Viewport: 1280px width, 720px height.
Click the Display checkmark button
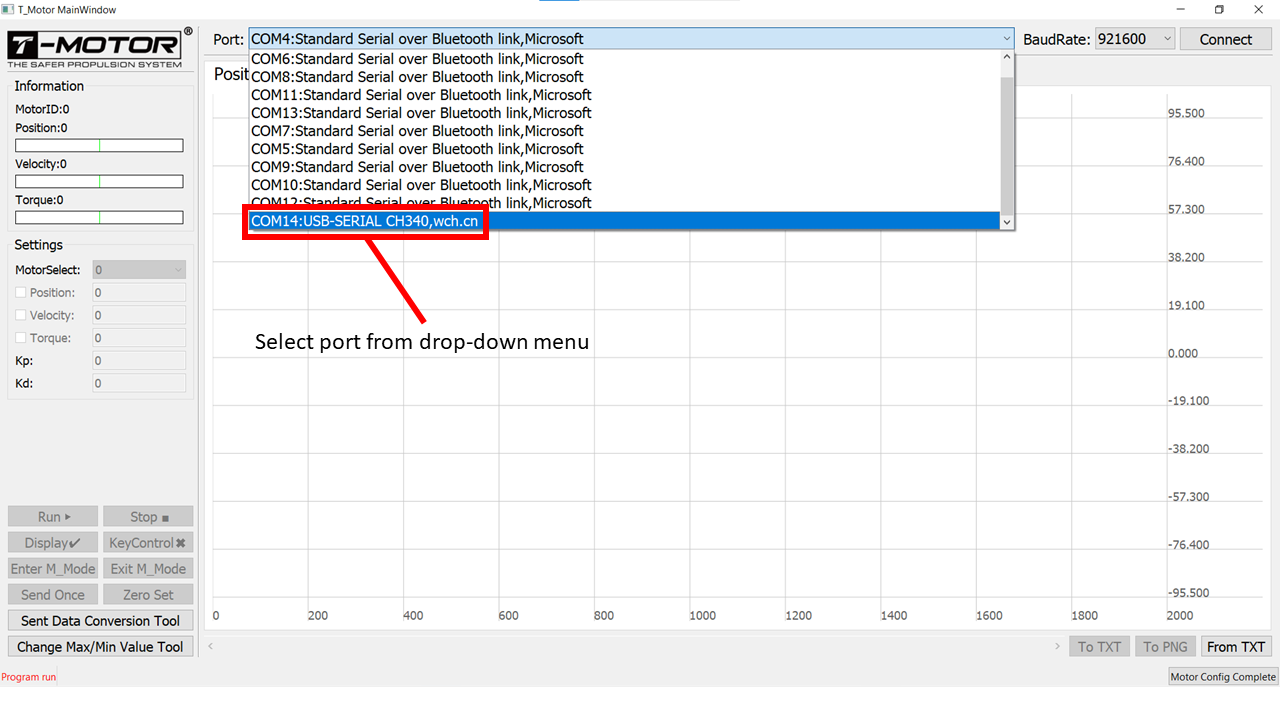[53, 543]
